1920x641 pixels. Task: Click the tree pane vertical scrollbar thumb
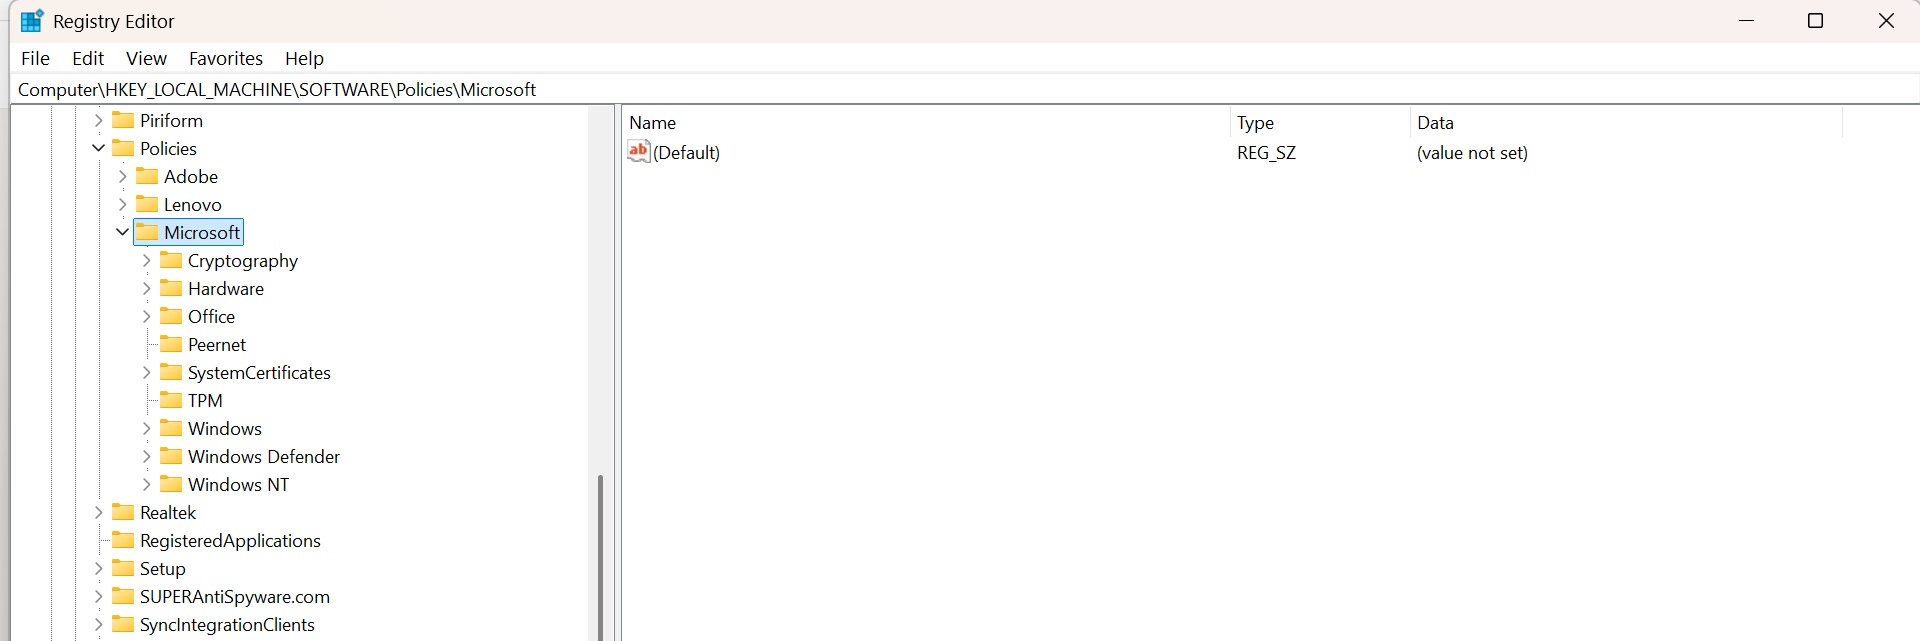tap(600, 557)
